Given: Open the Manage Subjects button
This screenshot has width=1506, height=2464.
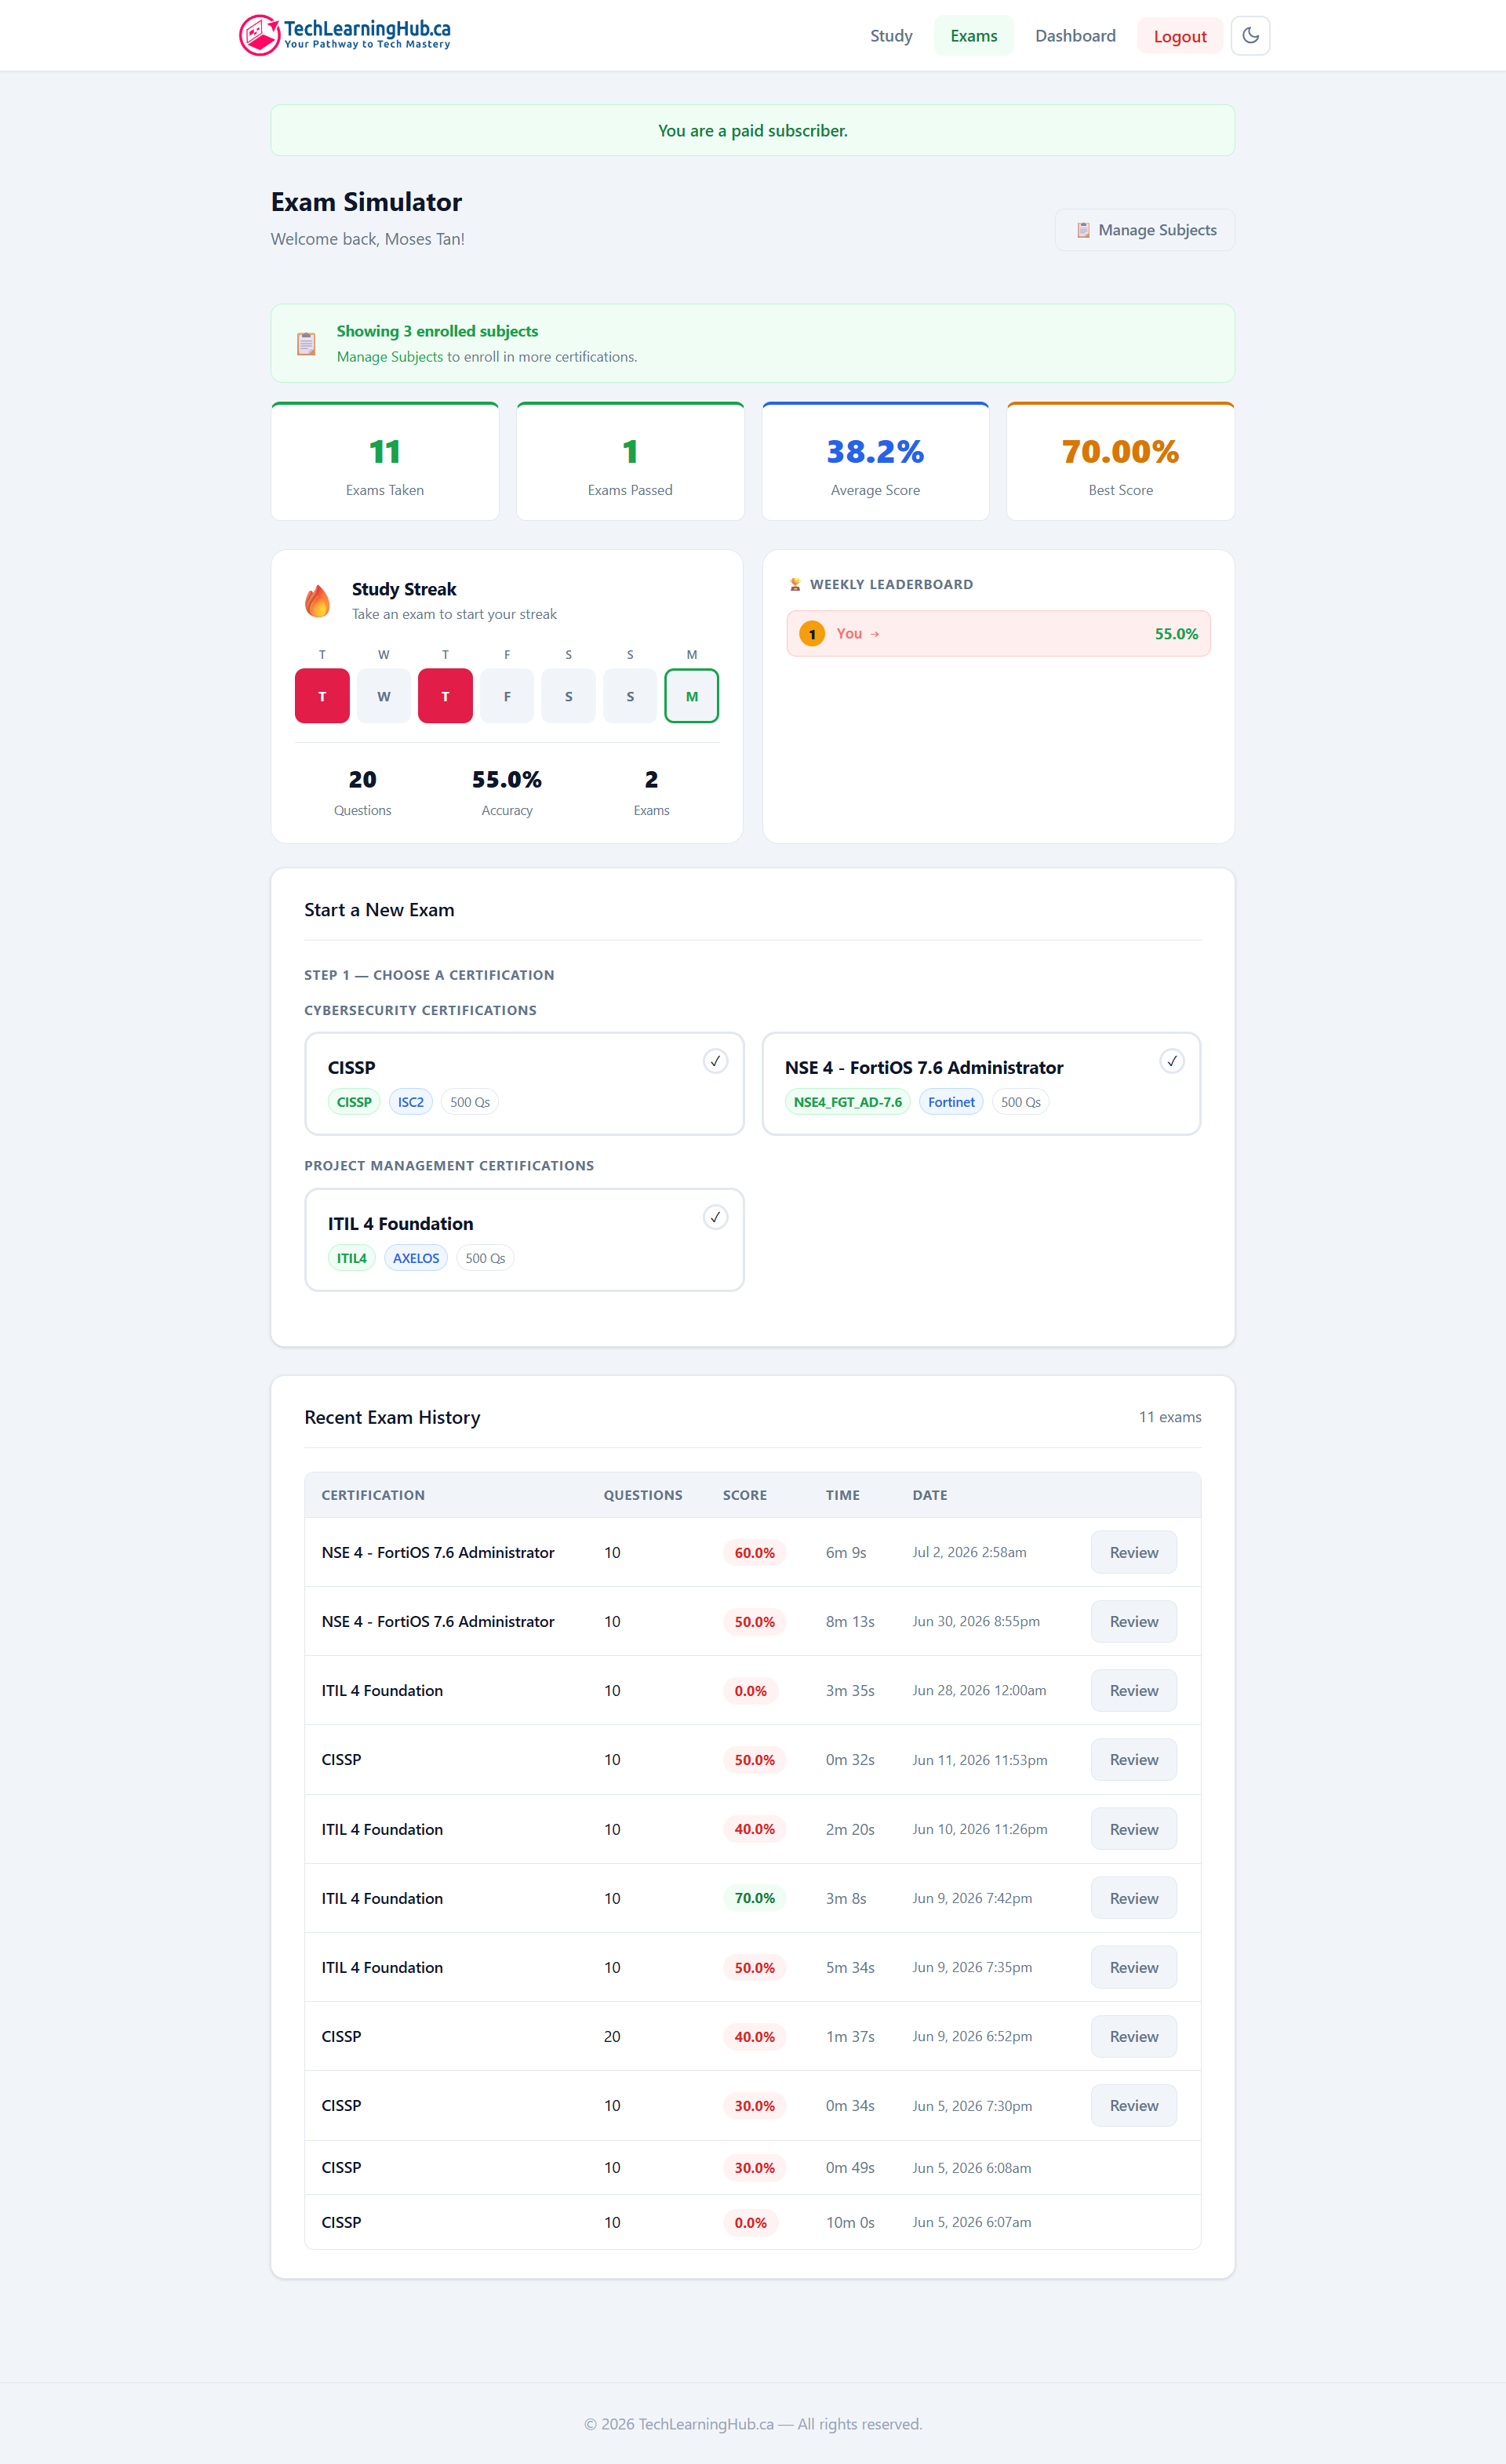Looking at the screenshot, I should point(1145,230).
